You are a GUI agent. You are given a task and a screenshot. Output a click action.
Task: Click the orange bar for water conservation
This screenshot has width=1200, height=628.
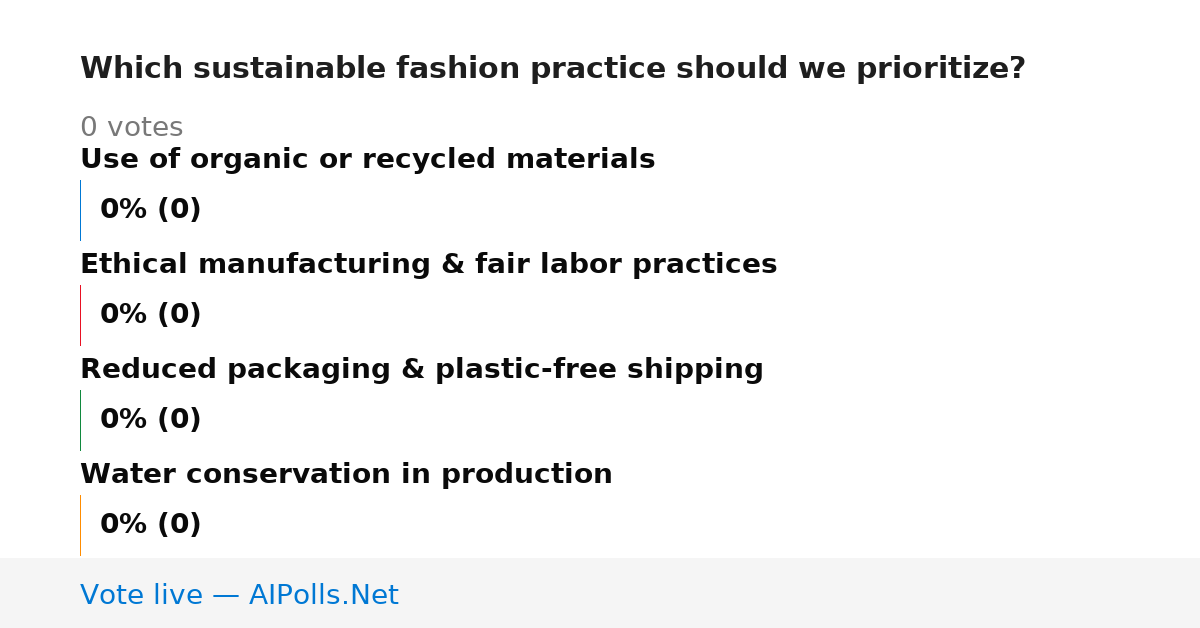80,525
